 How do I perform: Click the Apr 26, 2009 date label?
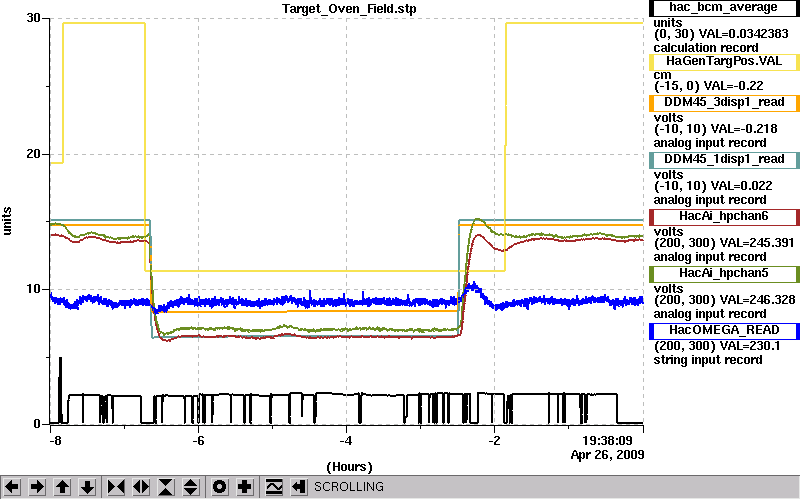[607, 455]
